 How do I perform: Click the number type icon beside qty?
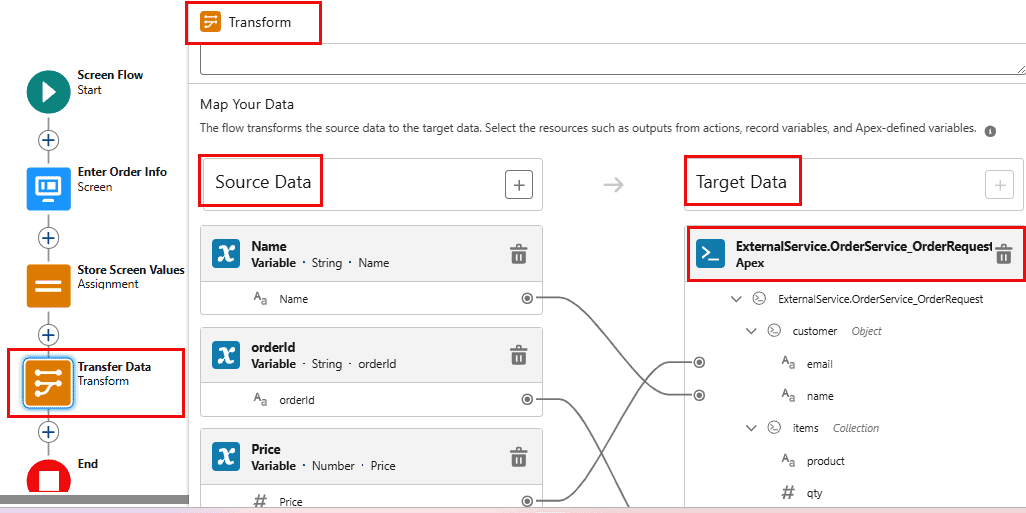[x=789, y=493]
